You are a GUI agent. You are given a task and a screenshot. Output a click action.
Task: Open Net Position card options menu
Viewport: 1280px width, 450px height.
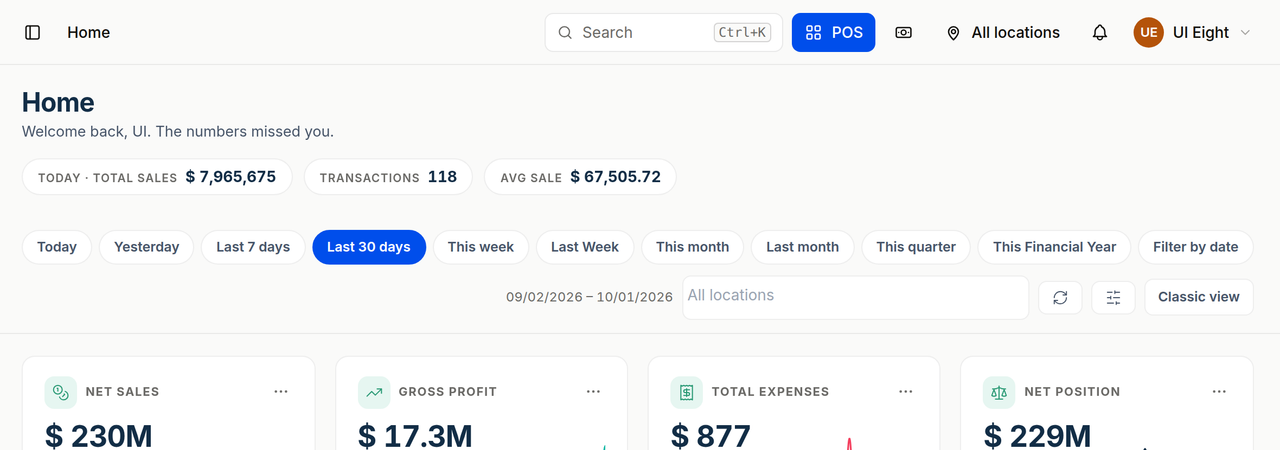pos(1219,392)
